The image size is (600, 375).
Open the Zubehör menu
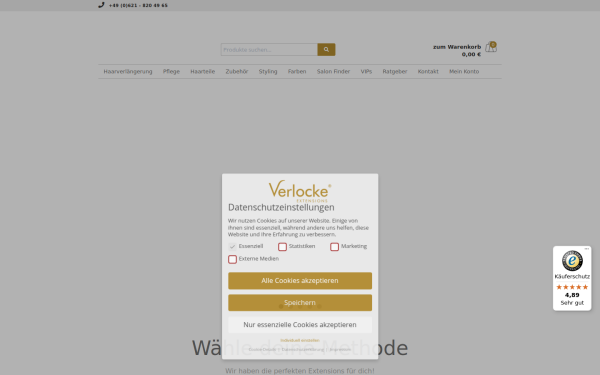[x=237, y=72]
